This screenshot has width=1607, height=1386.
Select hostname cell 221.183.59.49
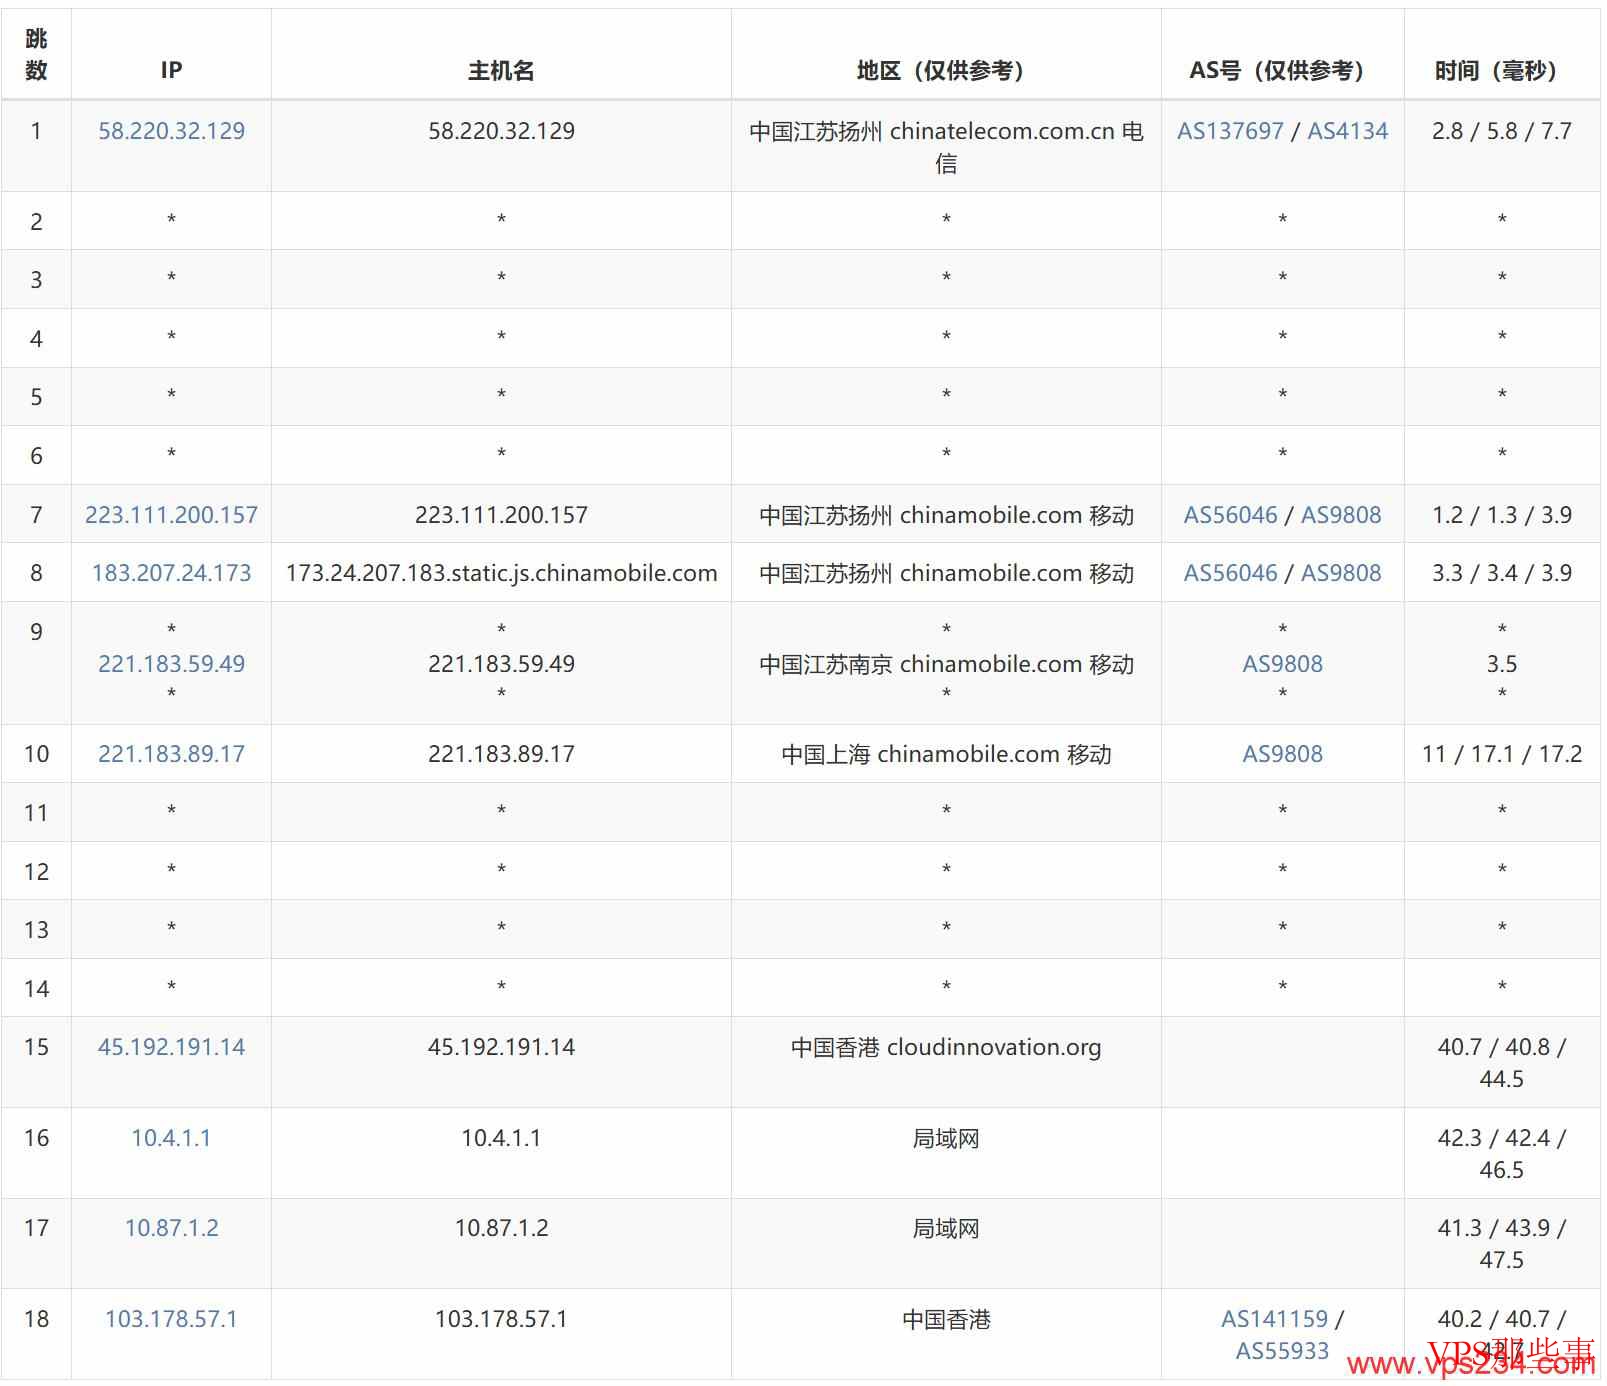click(x=501, y=664)
